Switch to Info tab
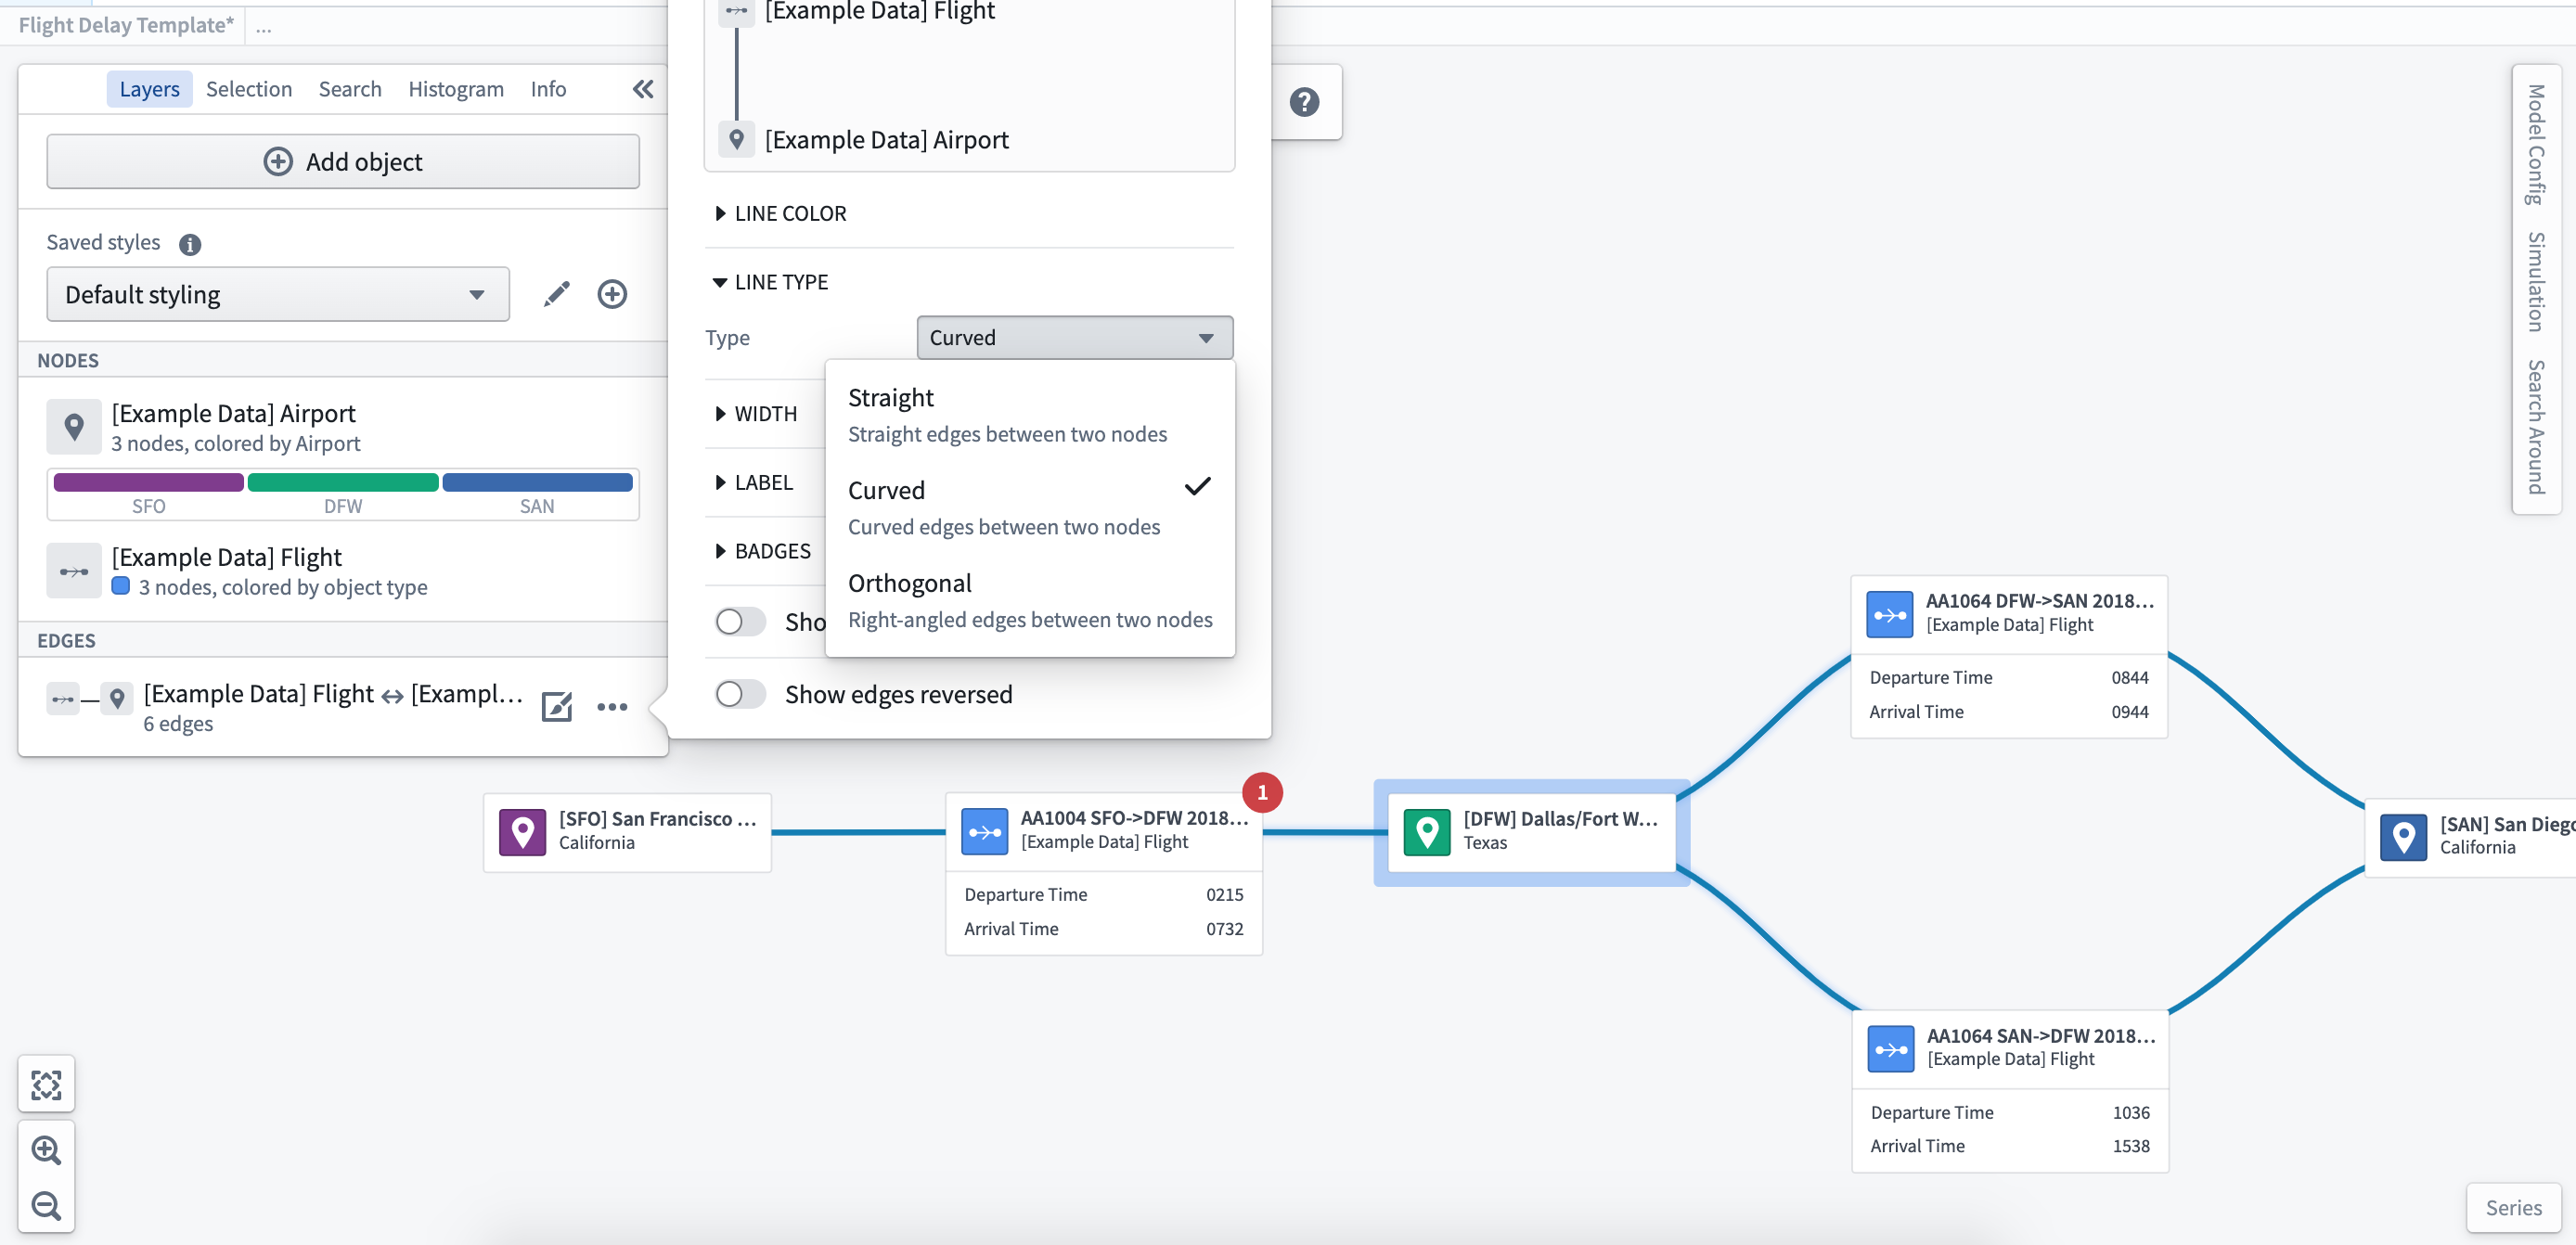 (548, 89)
